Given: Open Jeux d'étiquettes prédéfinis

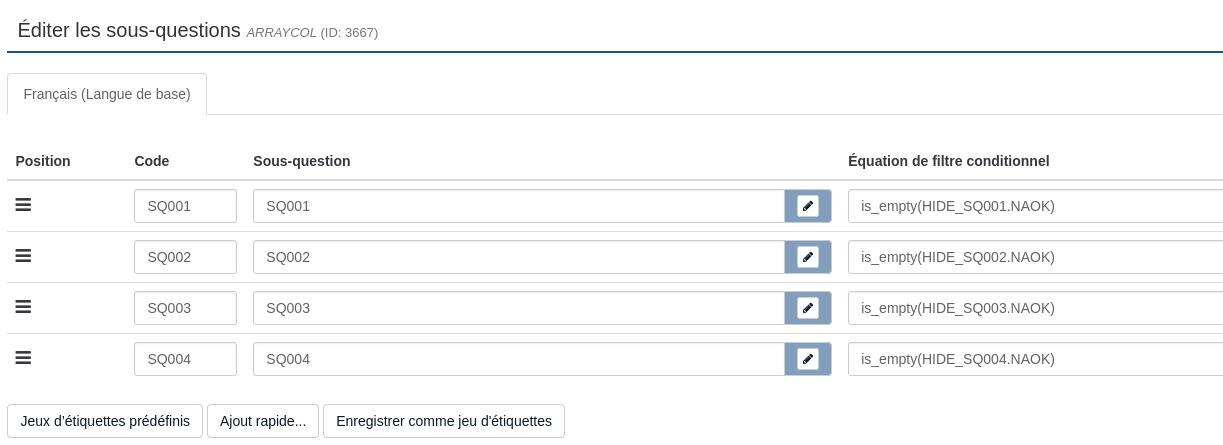Looking at the screenshot, I should 105,421.
